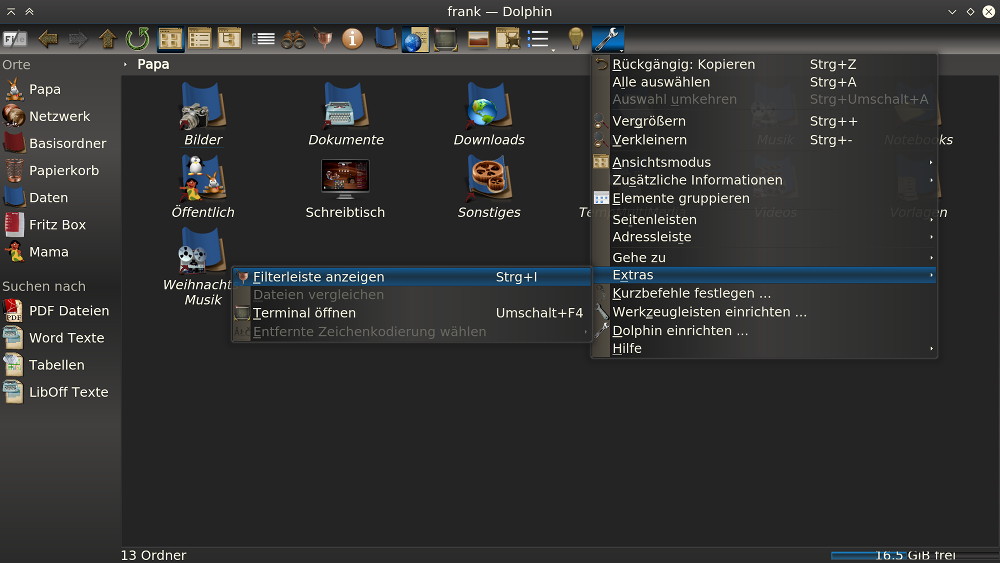Click the picture preview icon in the toolbar
This screenshot has width=1000, height=563.
[x=478, y=40]
